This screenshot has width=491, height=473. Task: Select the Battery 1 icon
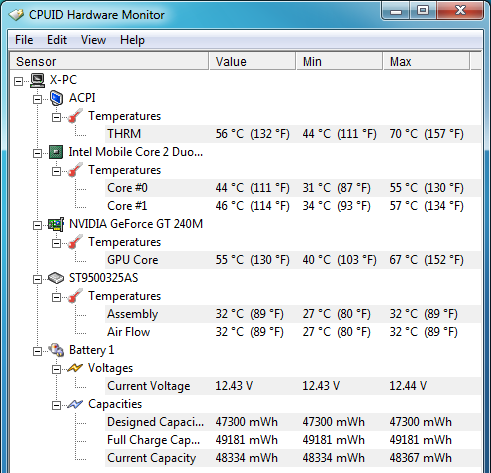tap(56, 350)
